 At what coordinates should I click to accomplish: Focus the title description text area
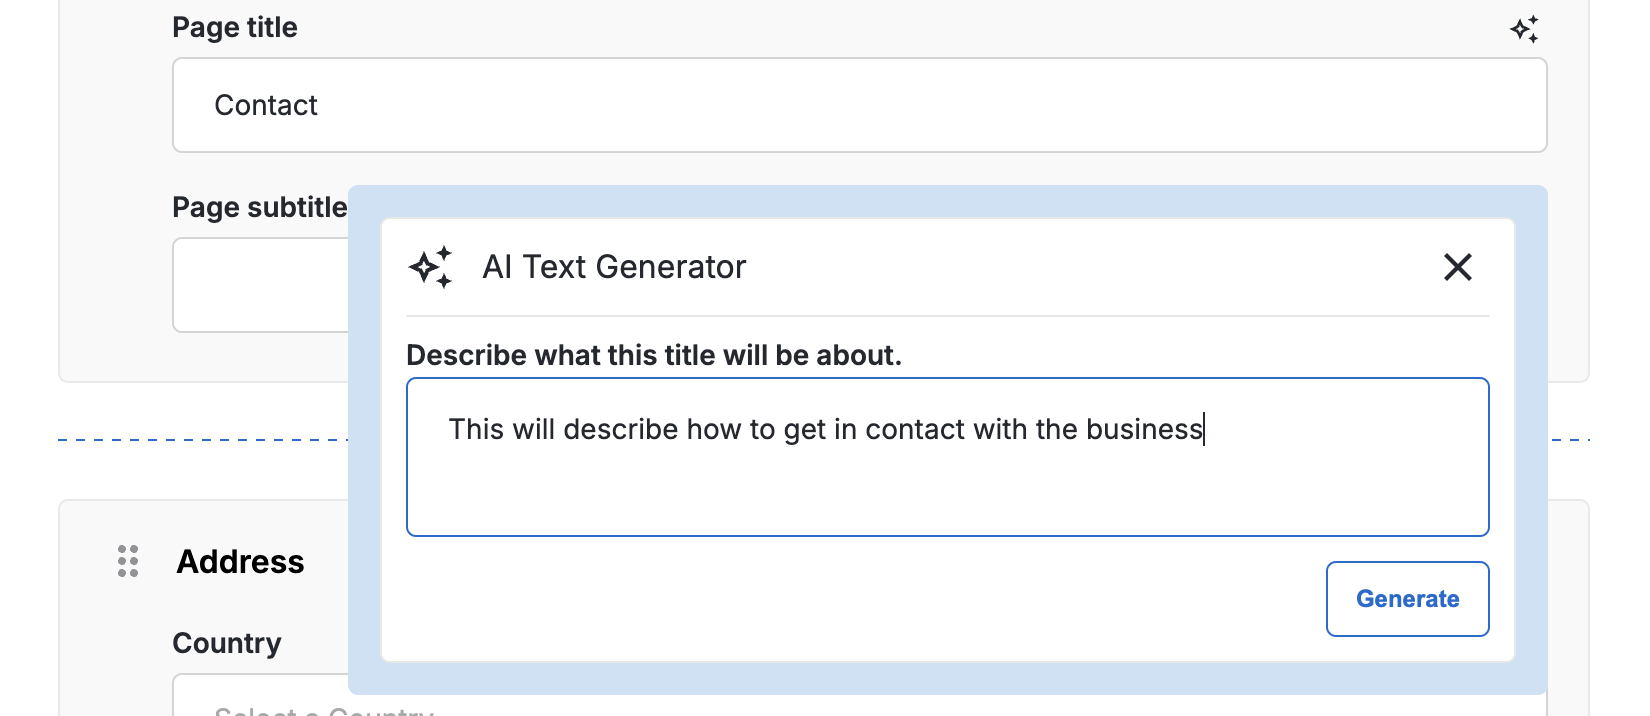(946, 480)
